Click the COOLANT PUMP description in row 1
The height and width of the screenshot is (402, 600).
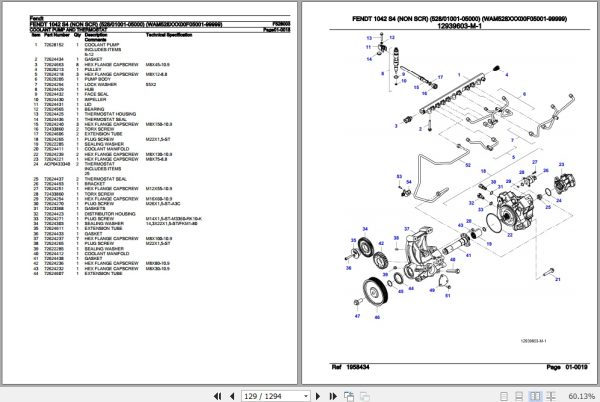point(102,45)
